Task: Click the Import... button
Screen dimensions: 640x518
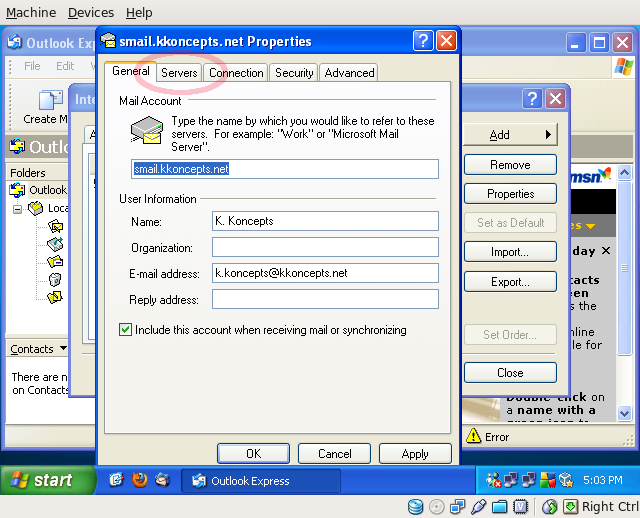Action: point(510,252)
